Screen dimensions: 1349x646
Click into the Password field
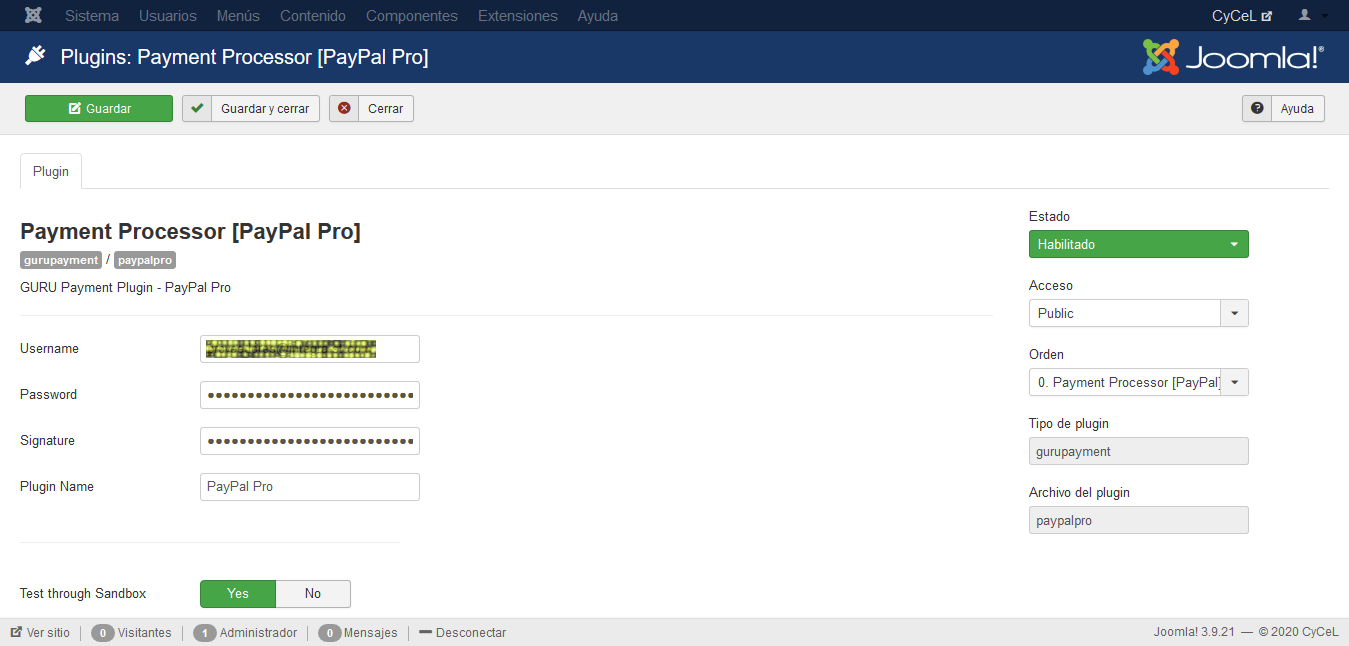(310, 395)
